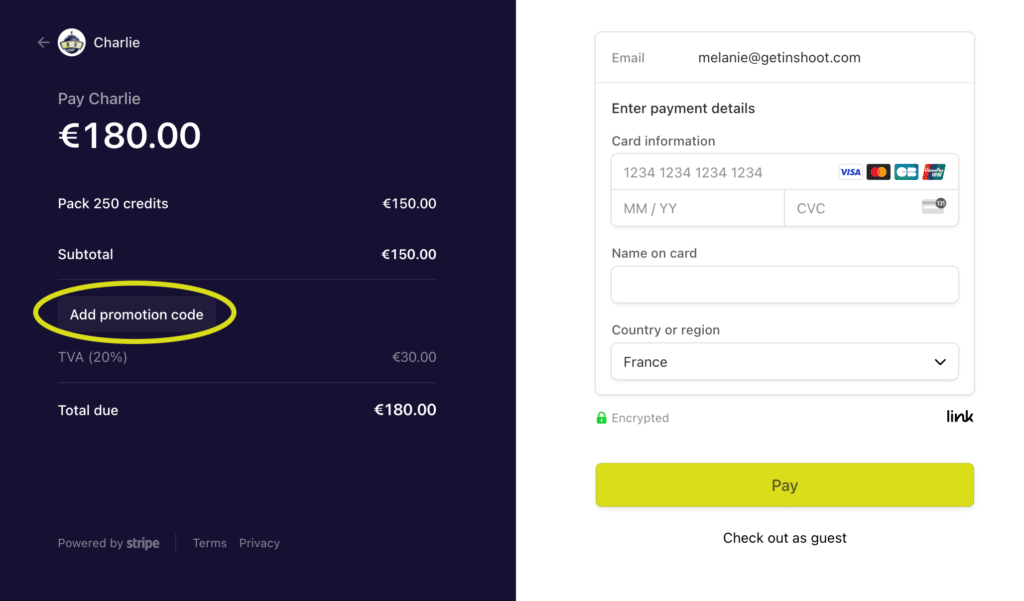
Task: Choose Check out as guest
Action: (x=784, y=538)
